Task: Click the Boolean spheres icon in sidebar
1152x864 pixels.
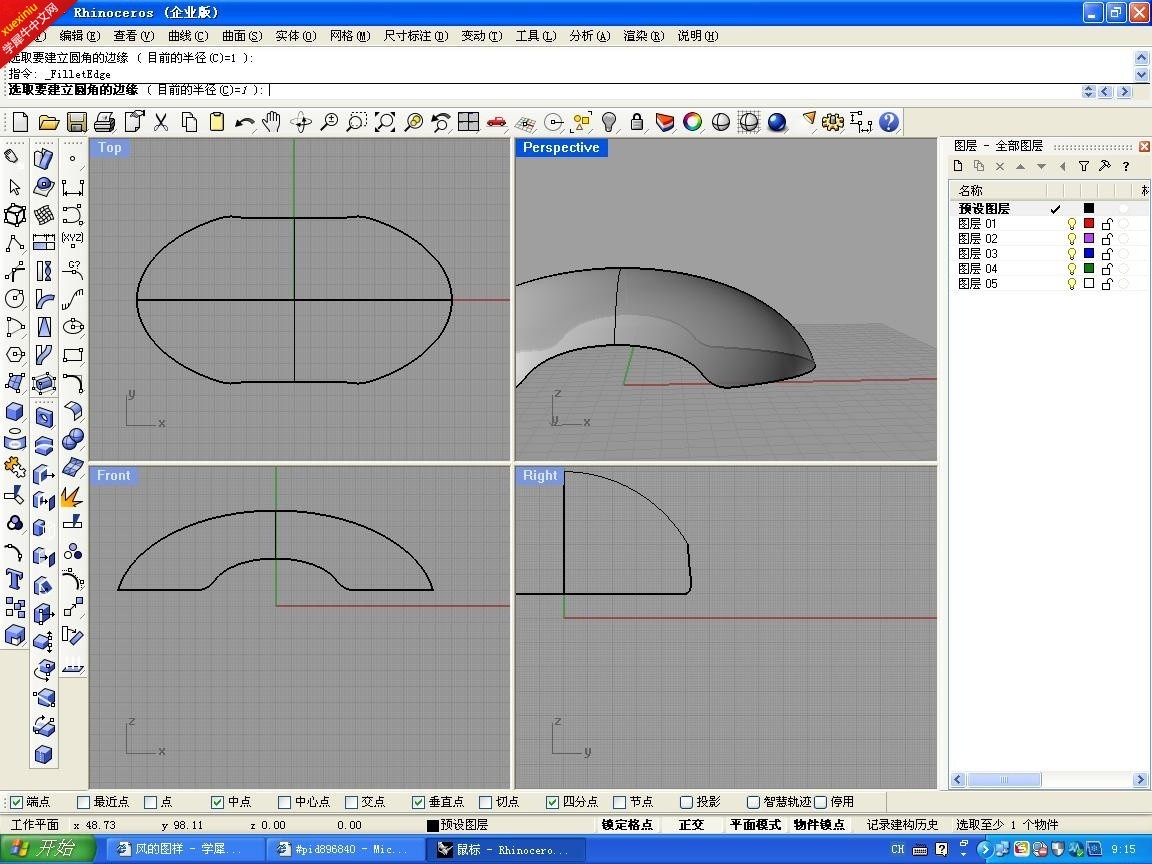Action: (x=73, y=439)
